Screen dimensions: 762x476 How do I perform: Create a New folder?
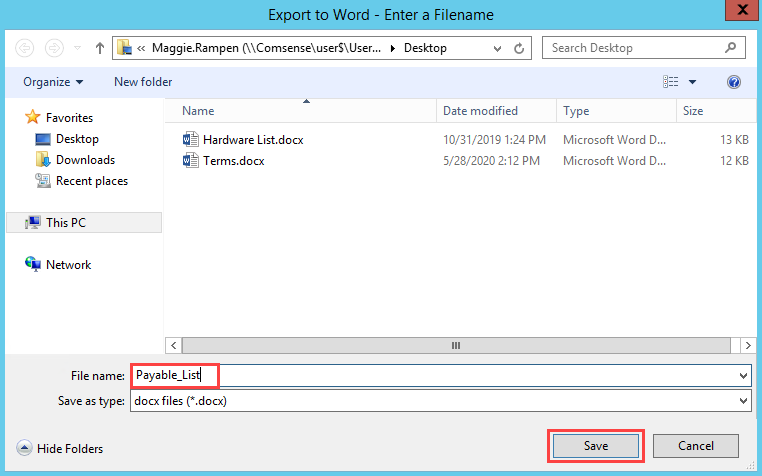143,82
